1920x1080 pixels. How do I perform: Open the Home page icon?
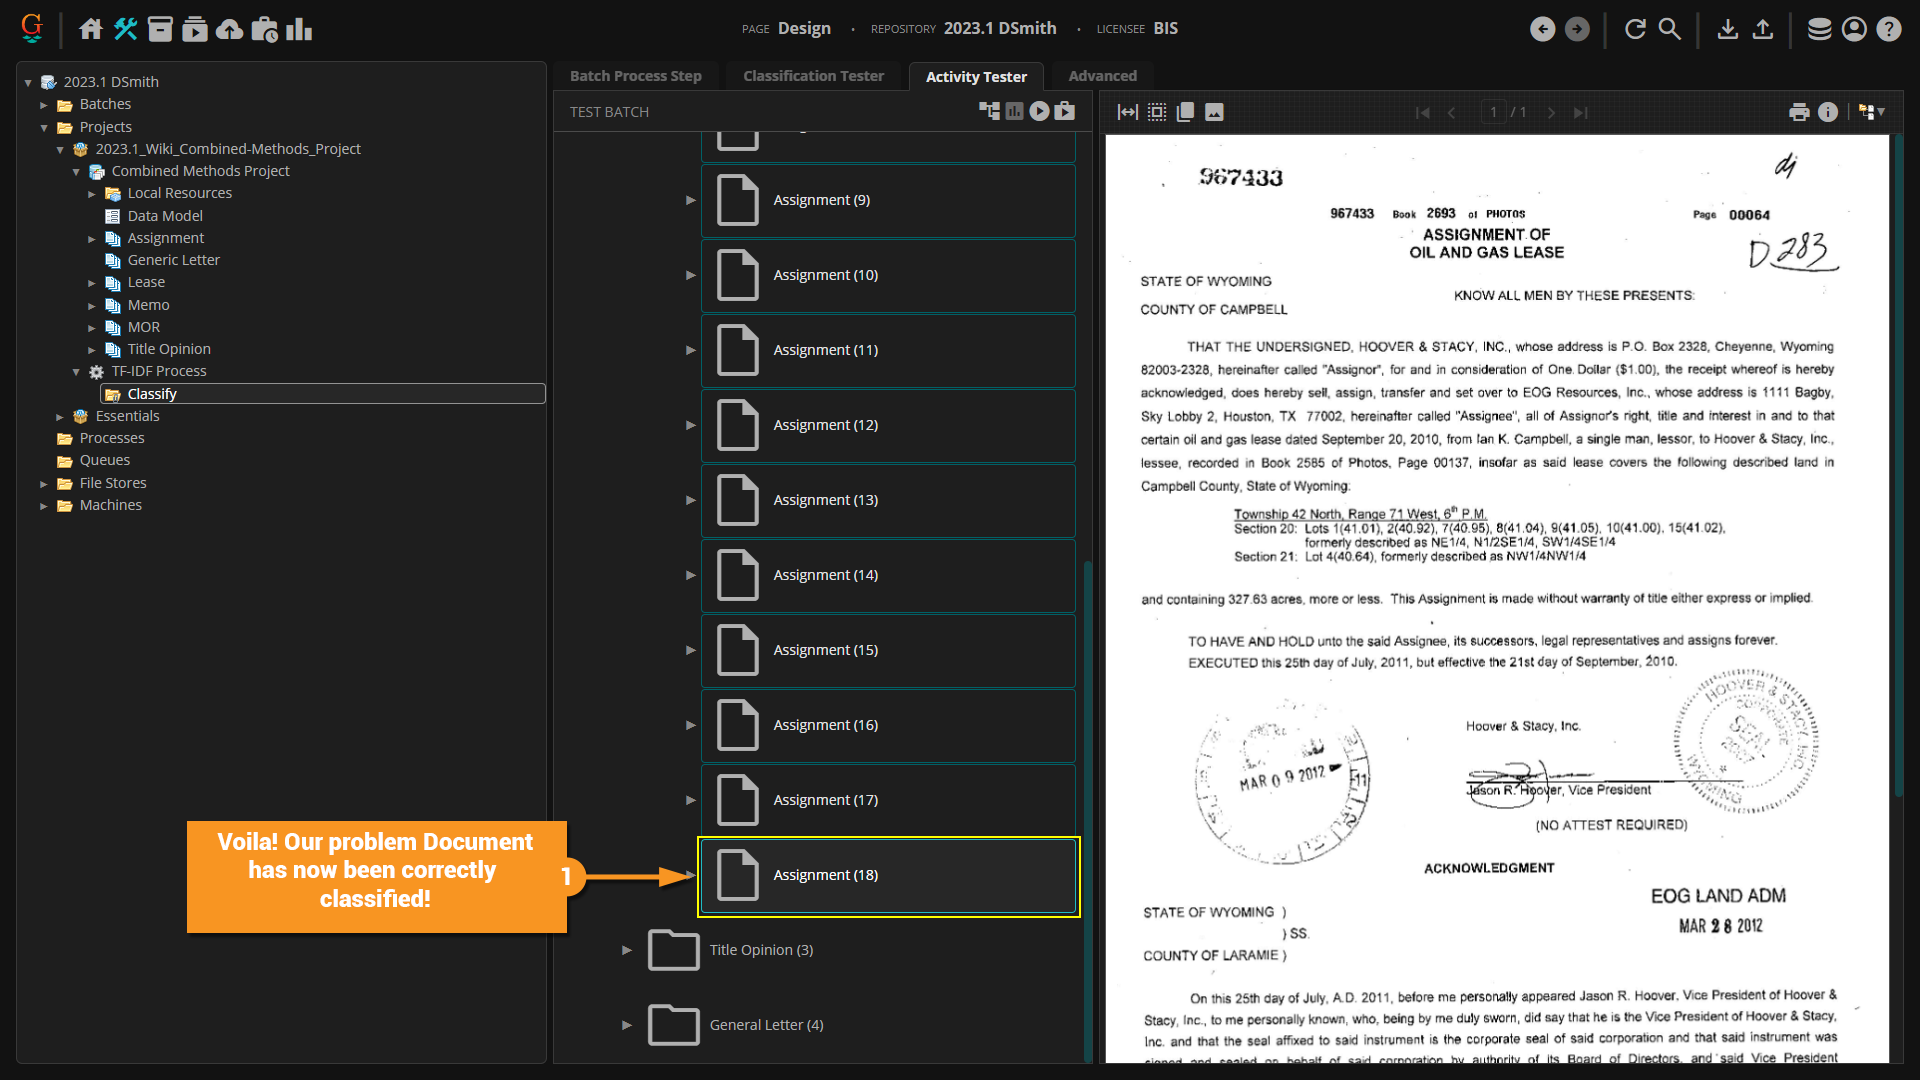[91, 29]
